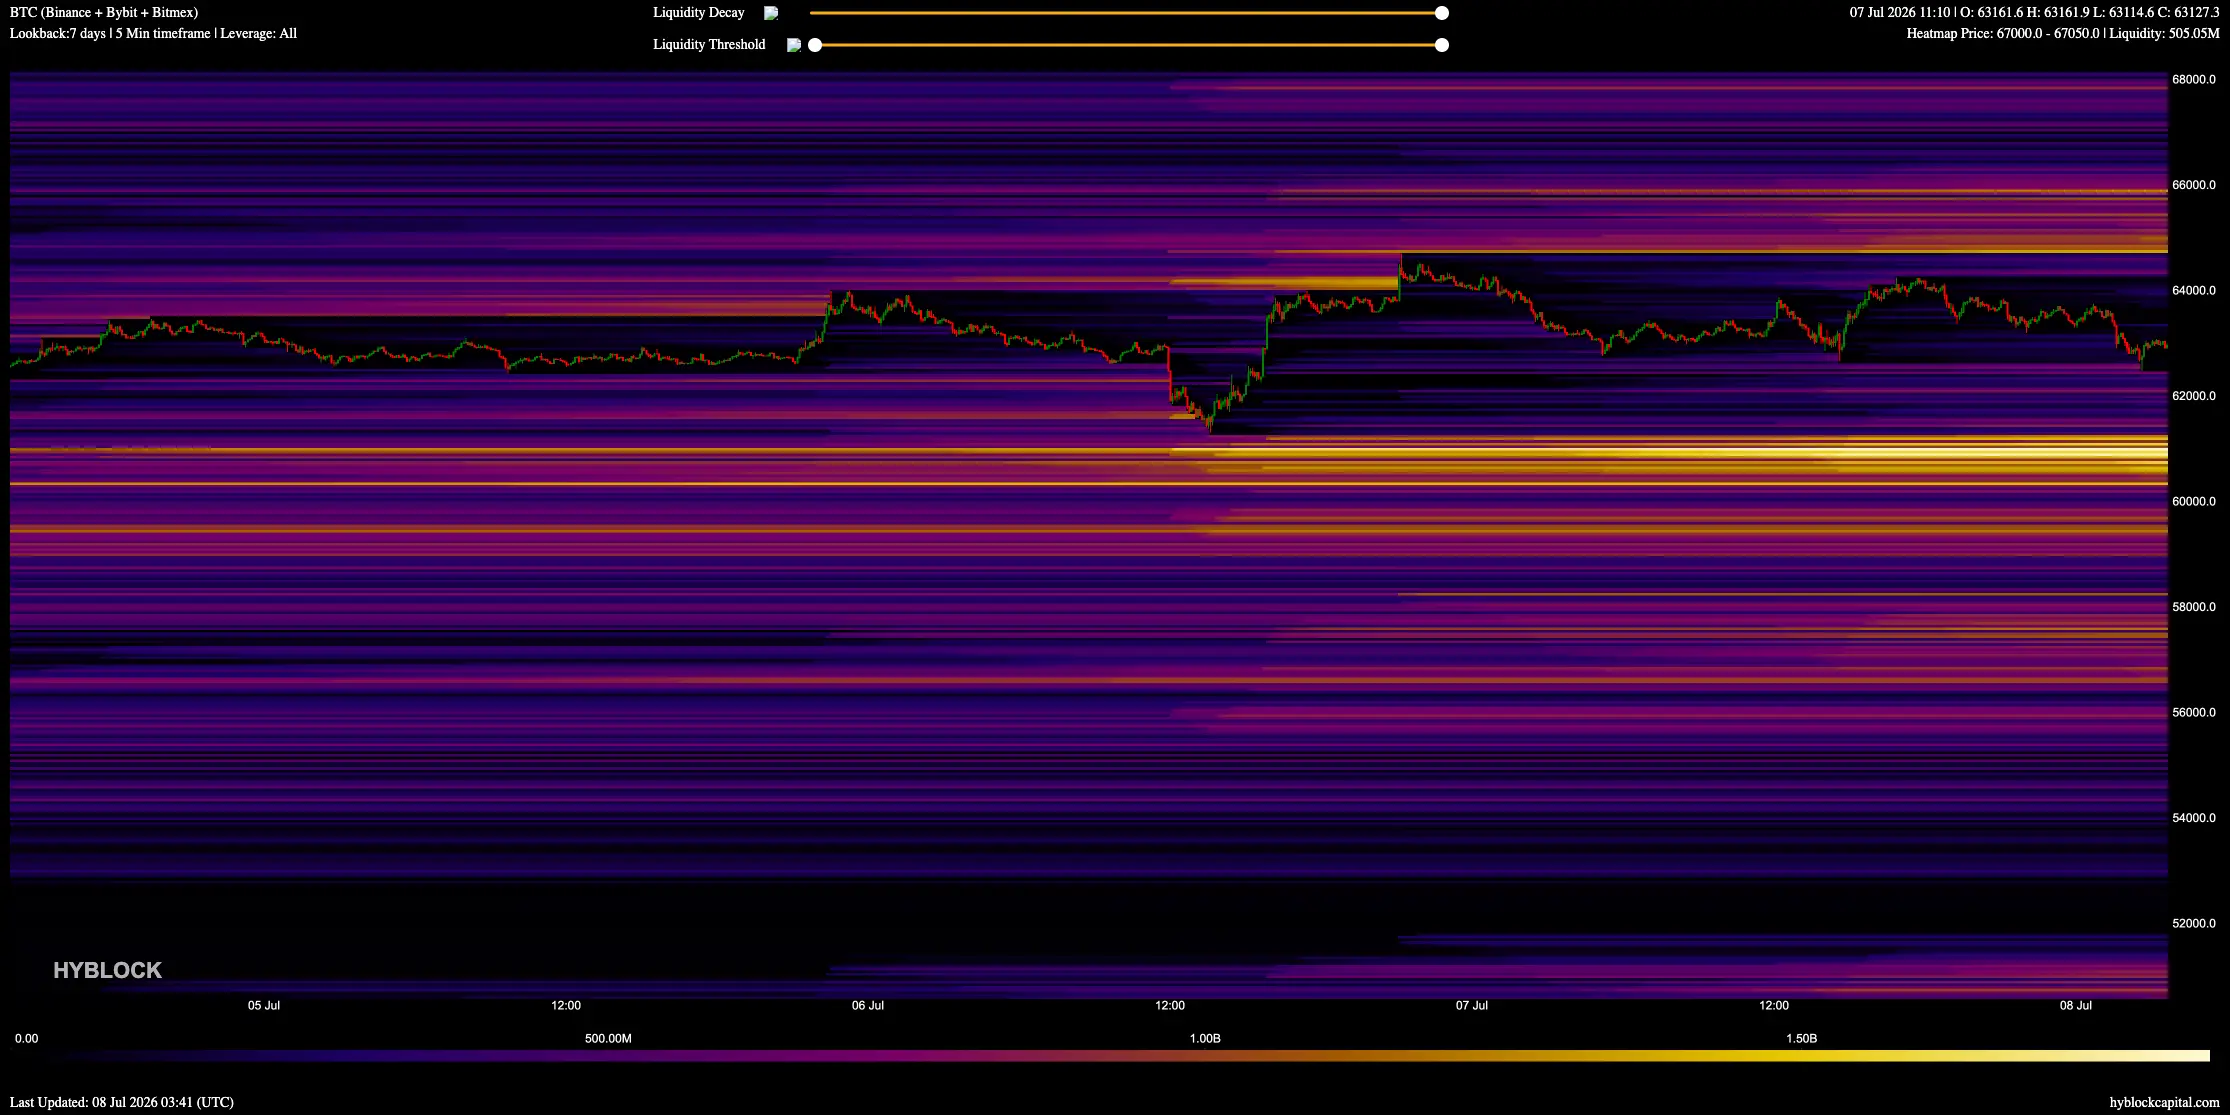Click the 1.00B mark on color legend
The width and height of the screenshot is (2230, 1115).
click(1204, 1039)
